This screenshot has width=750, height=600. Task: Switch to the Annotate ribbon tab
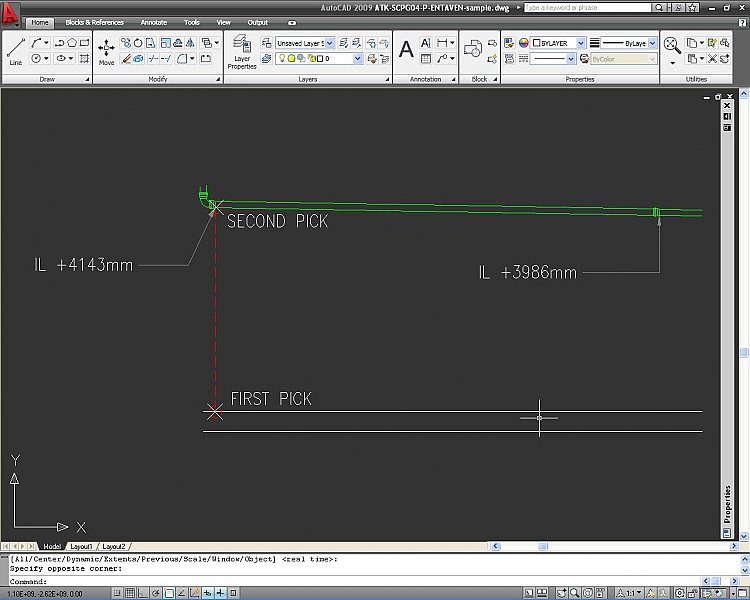coord(153,22)
